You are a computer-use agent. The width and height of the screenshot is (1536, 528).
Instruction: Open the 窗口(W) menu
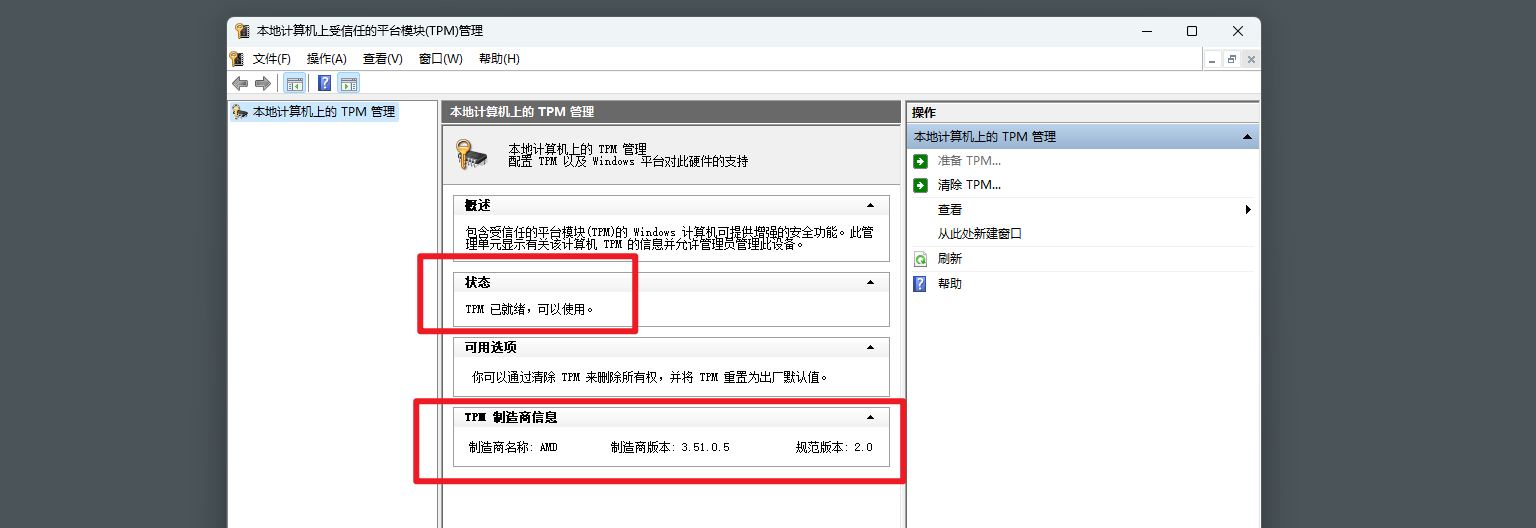coord(440,59)
